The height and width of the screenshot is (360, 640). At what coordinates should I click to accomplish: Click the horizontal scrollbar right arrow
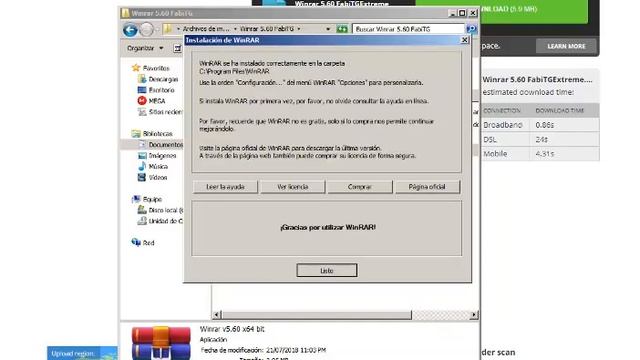pos(473,315)
